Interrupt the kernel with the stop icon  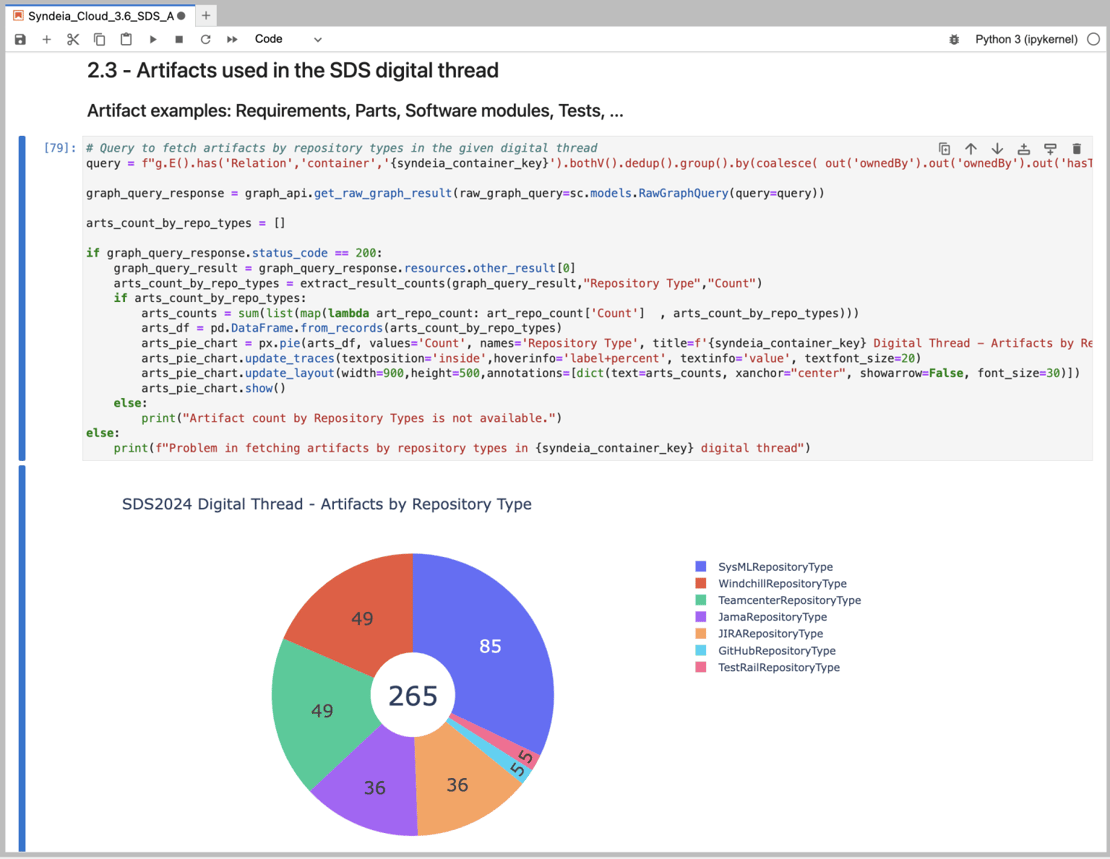[x=179, y=40]
